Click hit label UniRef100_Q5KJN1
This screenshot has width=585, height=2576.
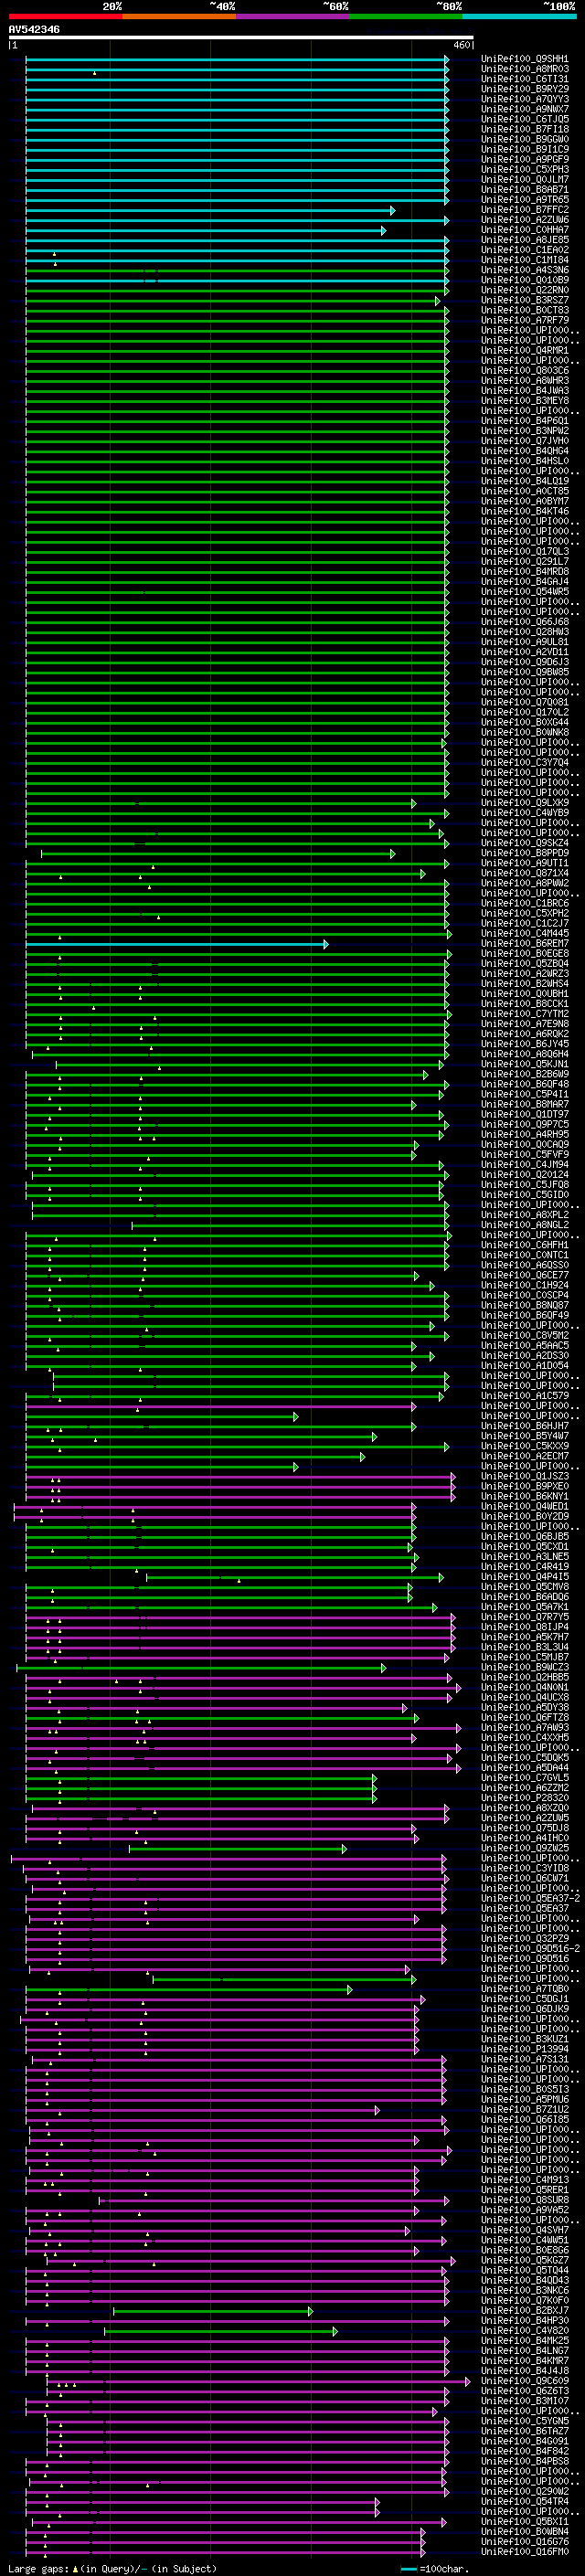point(525,1064)
